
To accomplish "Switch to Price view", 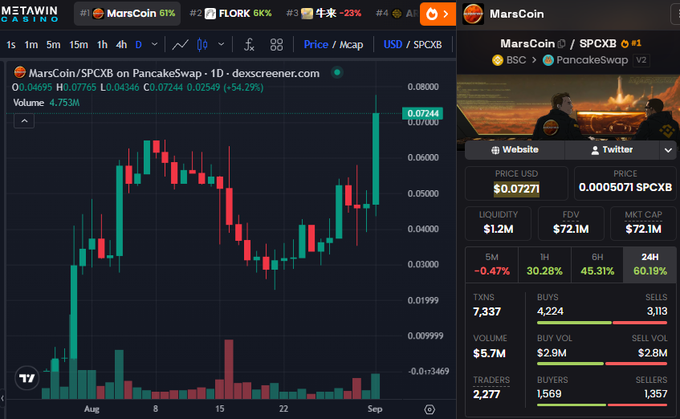I will [x=316, y=45].
